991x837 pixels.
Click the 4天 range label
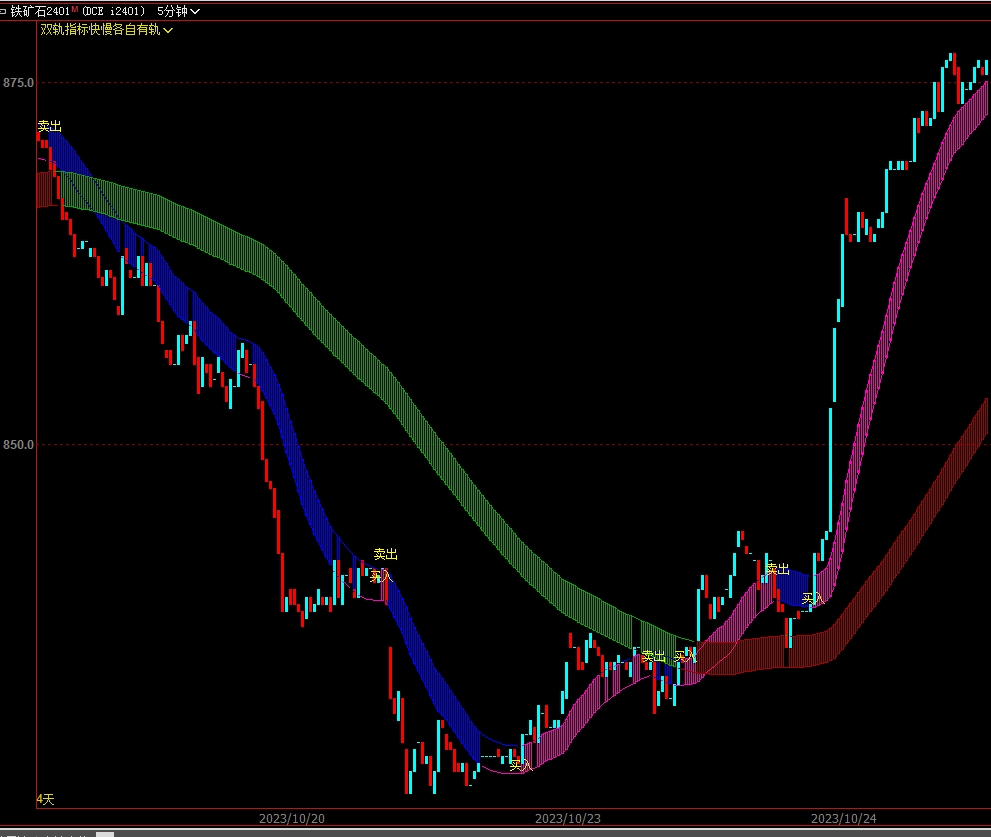coord(46,799)
